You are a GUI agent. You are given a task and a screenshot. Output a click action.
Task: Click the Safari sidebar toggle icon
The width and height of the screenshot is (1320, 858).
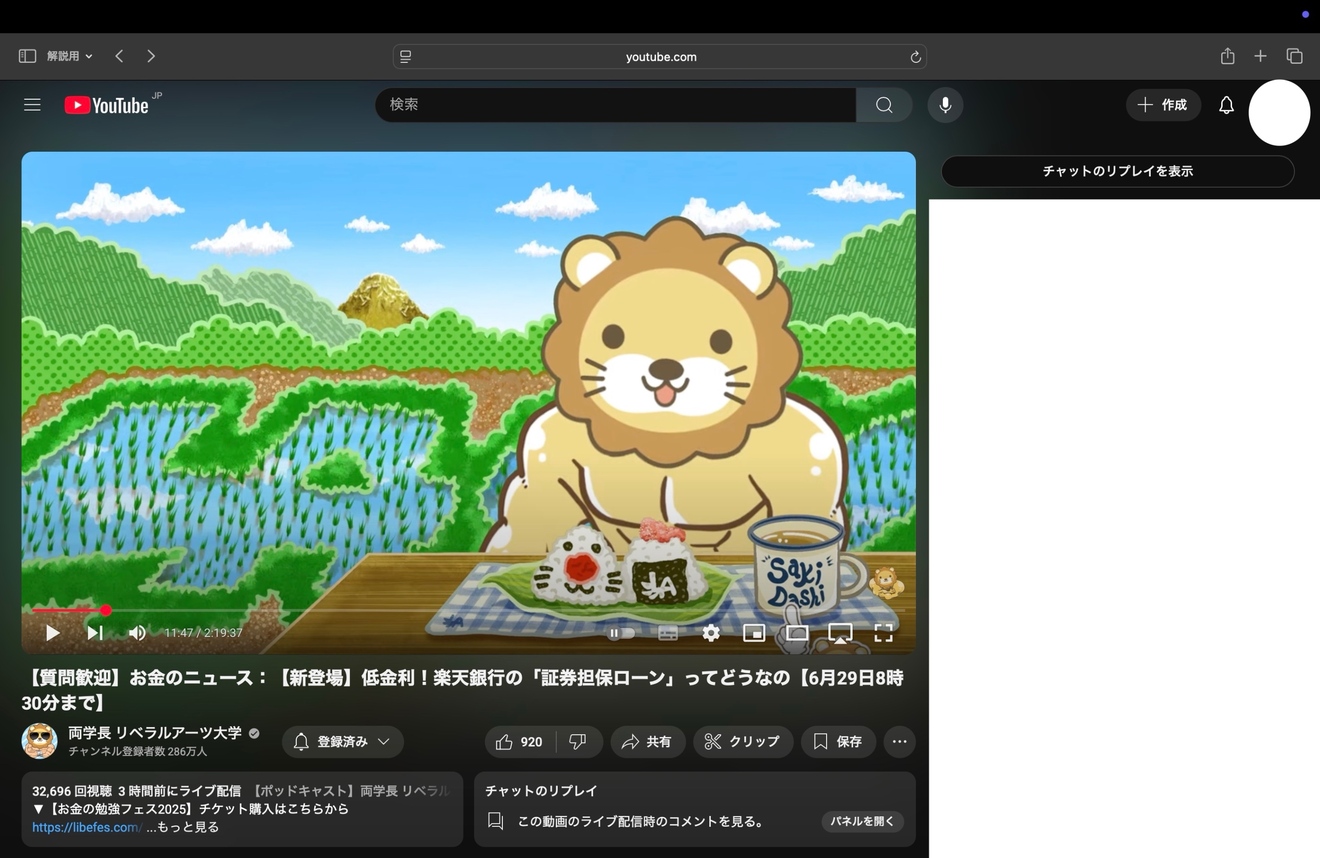tap(27, 57)
